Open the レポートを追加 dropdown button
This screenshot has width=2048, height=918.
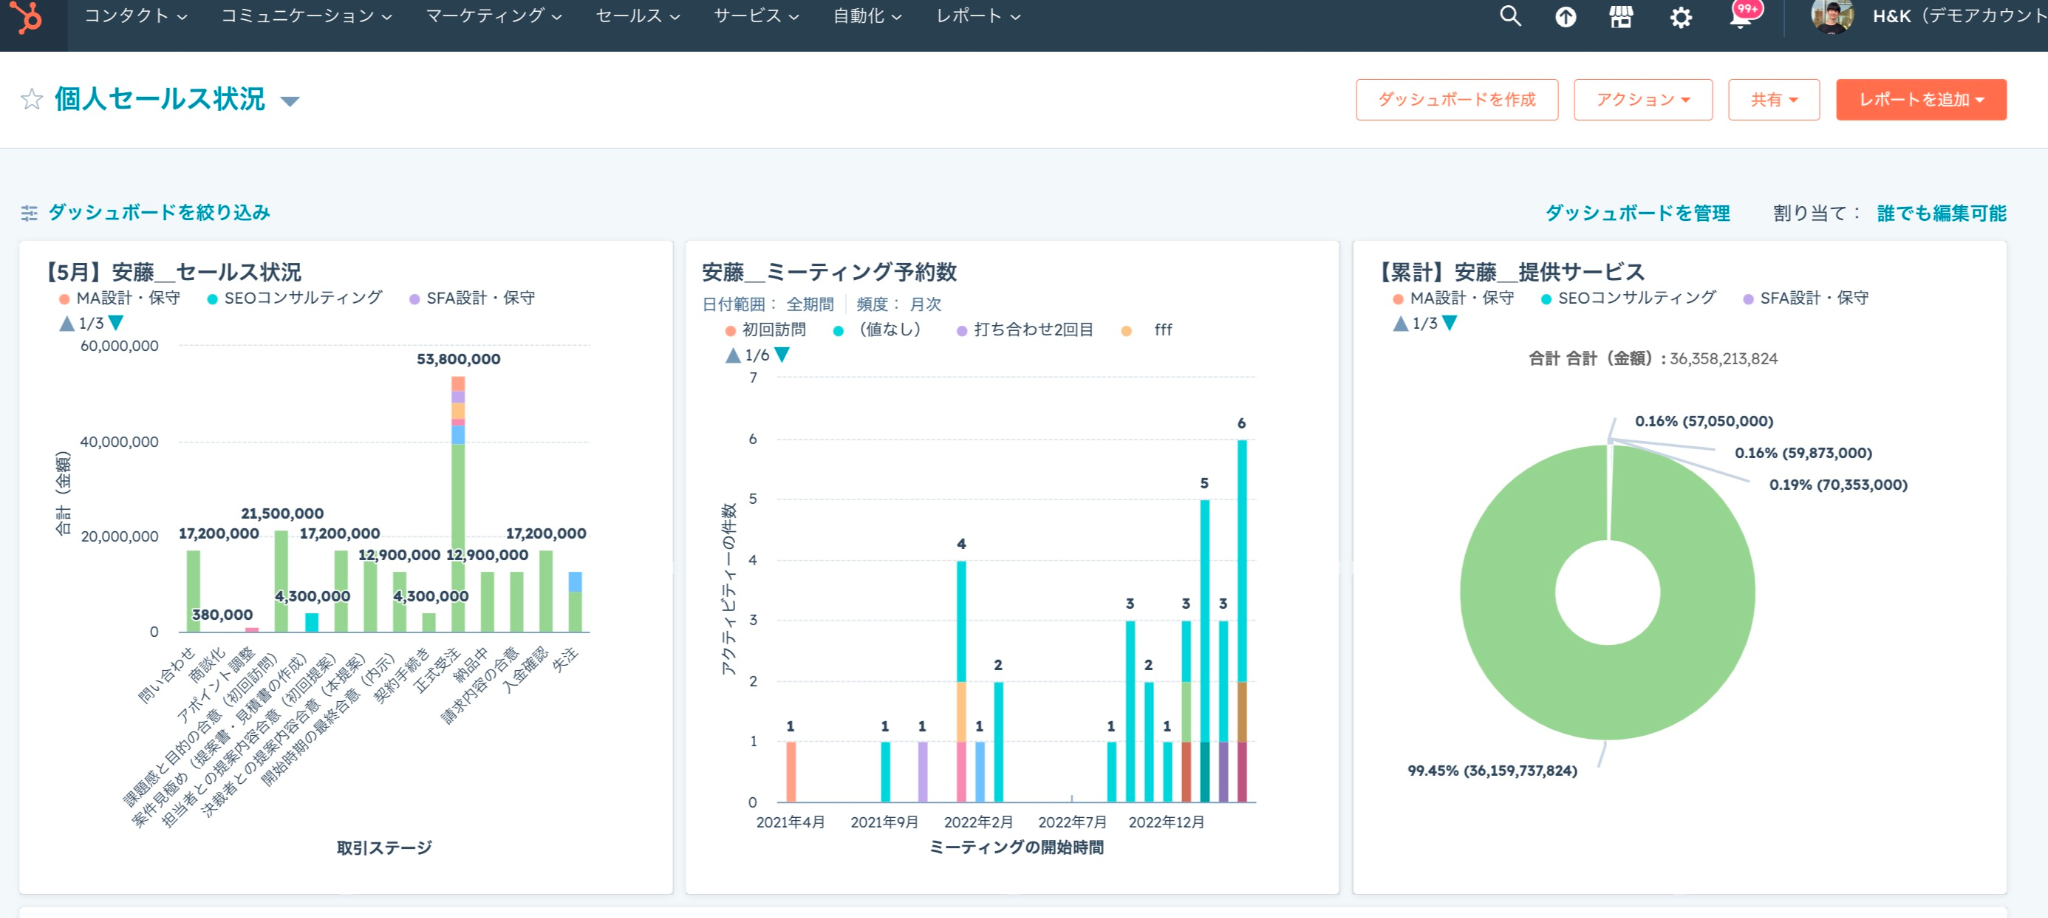1921,100
